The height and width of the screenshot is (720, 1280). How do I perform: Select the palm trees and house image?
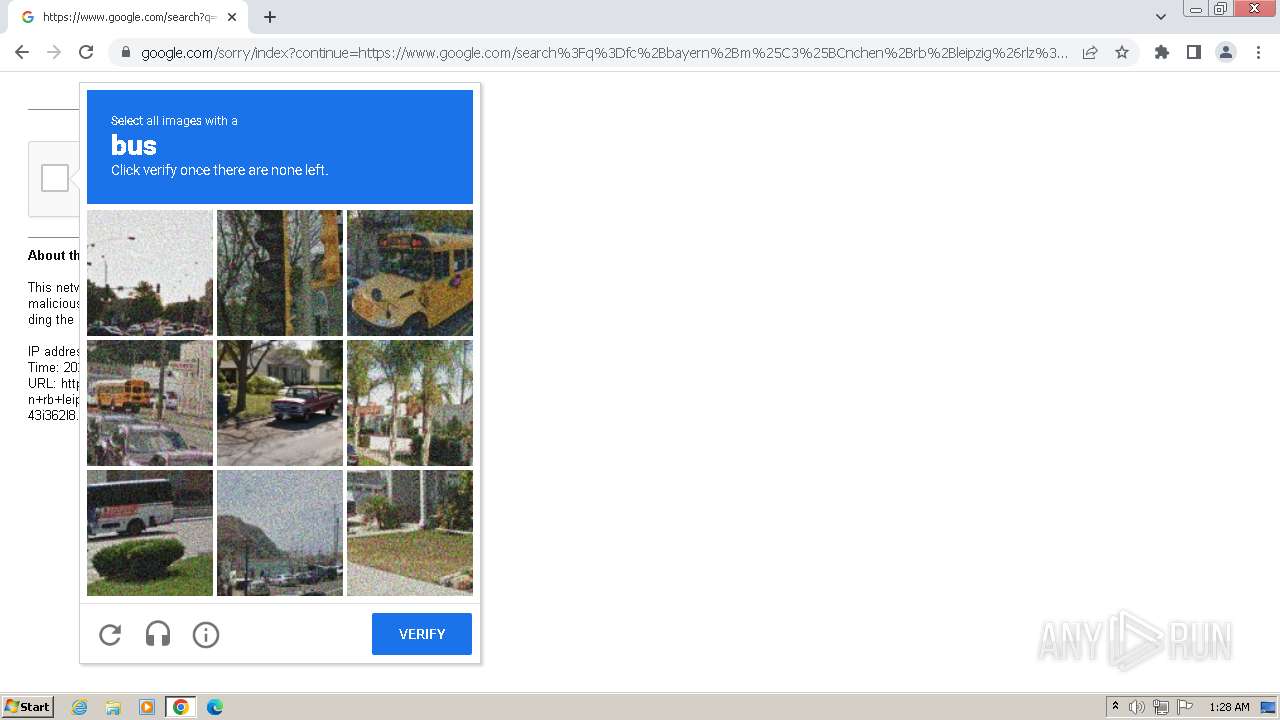410,403
